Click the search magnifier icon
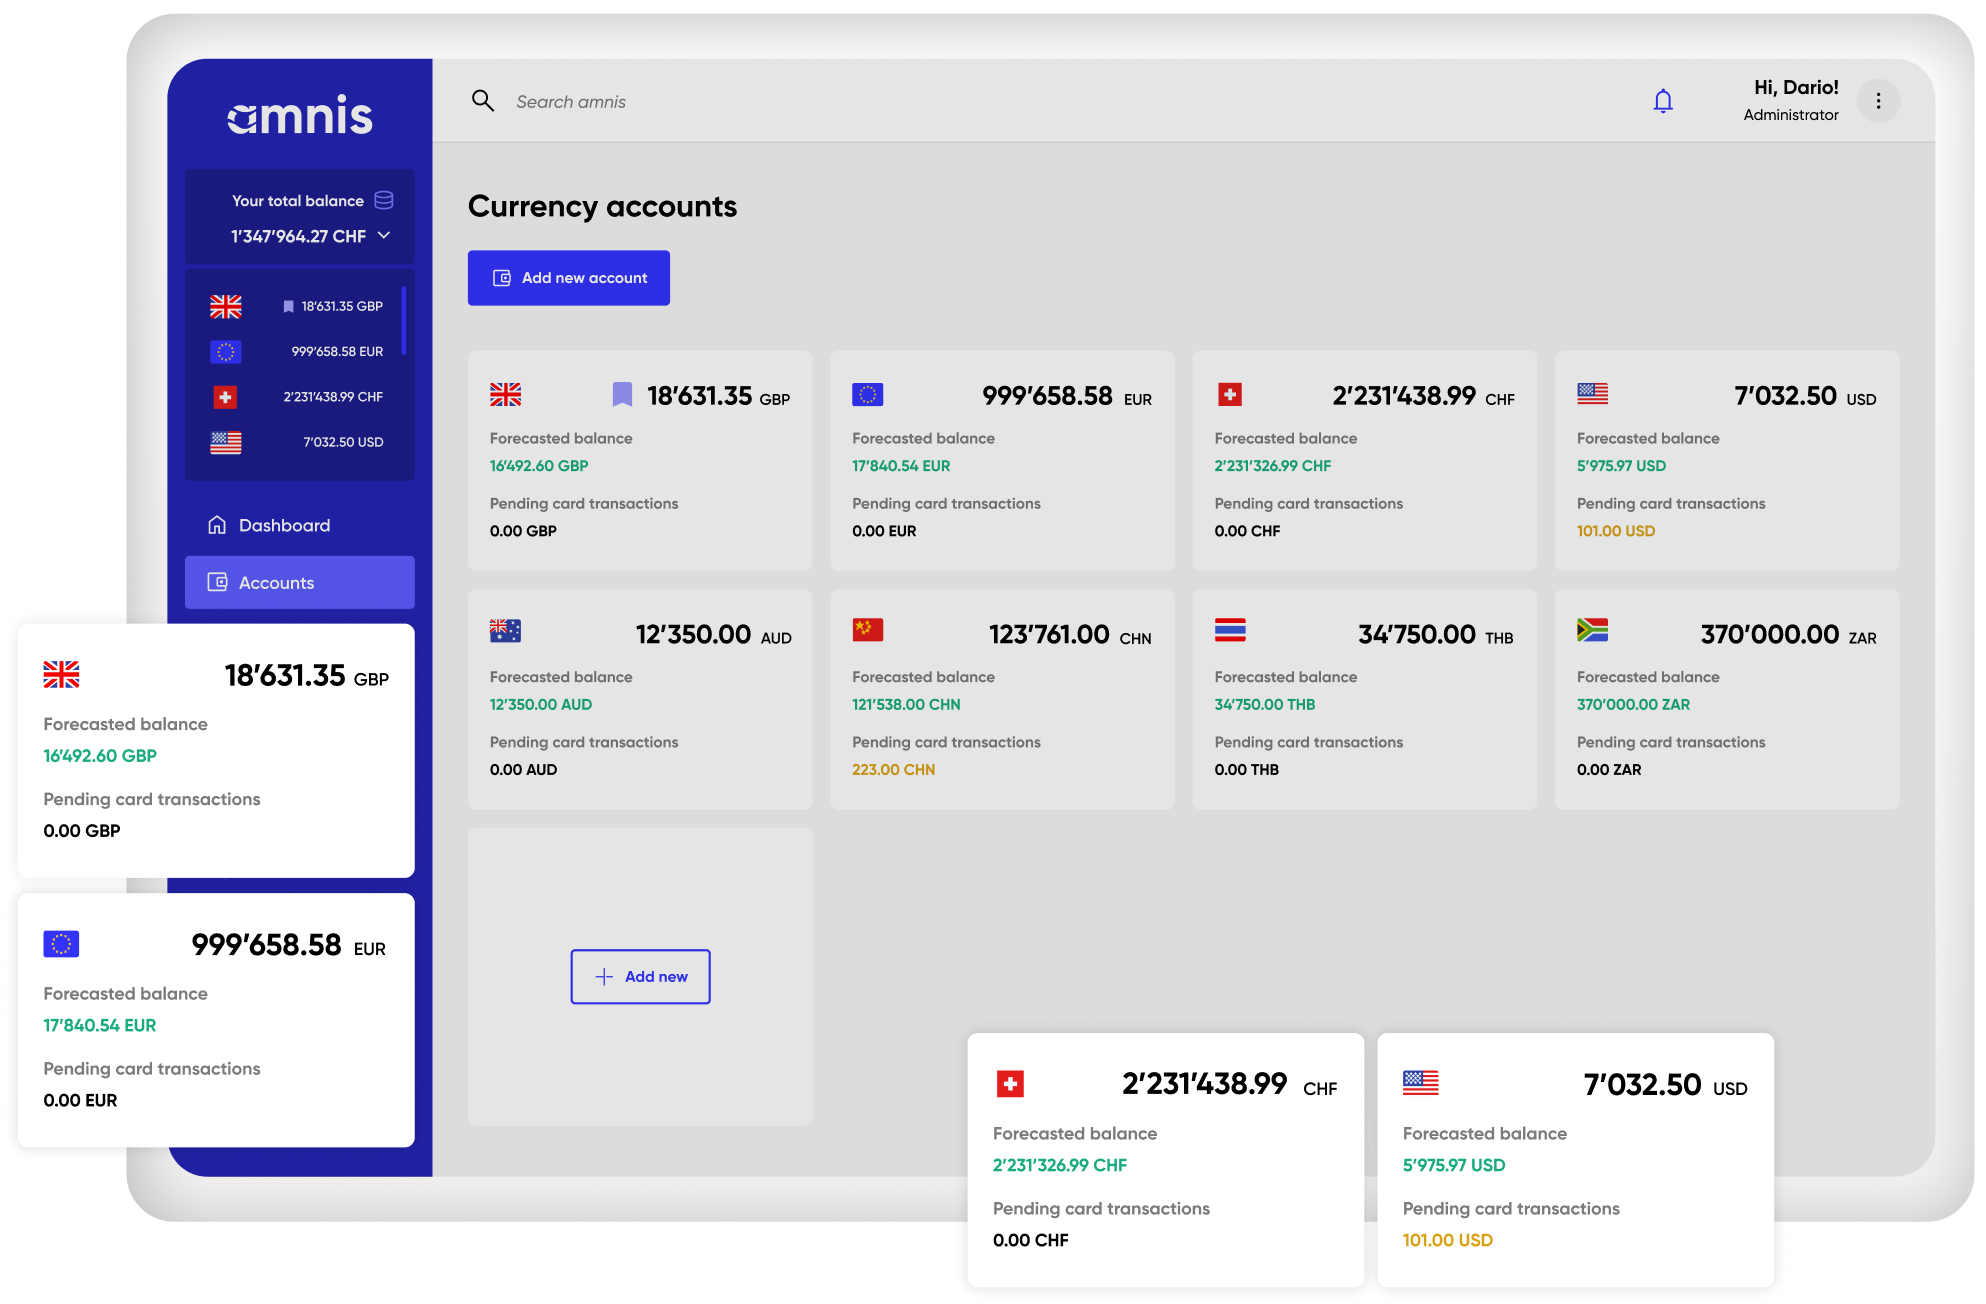This screenshot has width=1986, height=1304. click(483, 101)
